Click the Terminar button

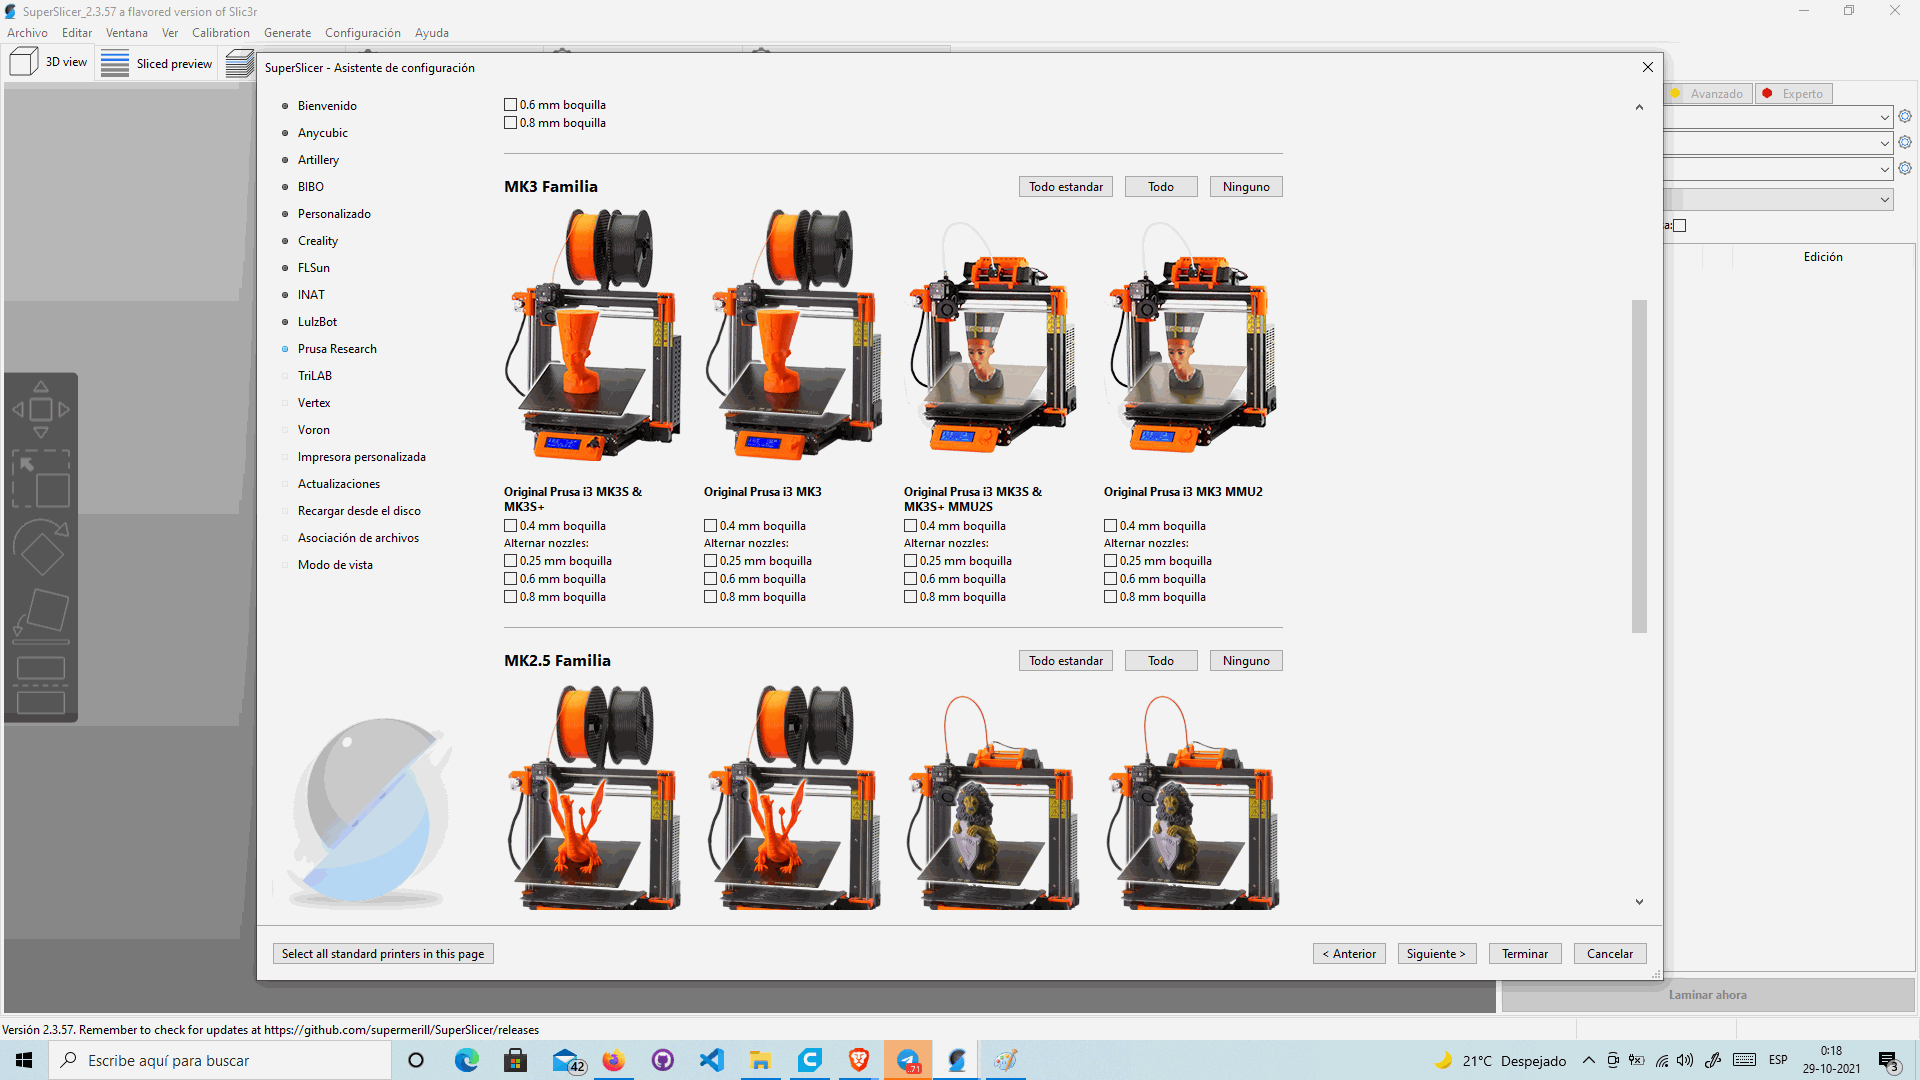click(1525, 954)
